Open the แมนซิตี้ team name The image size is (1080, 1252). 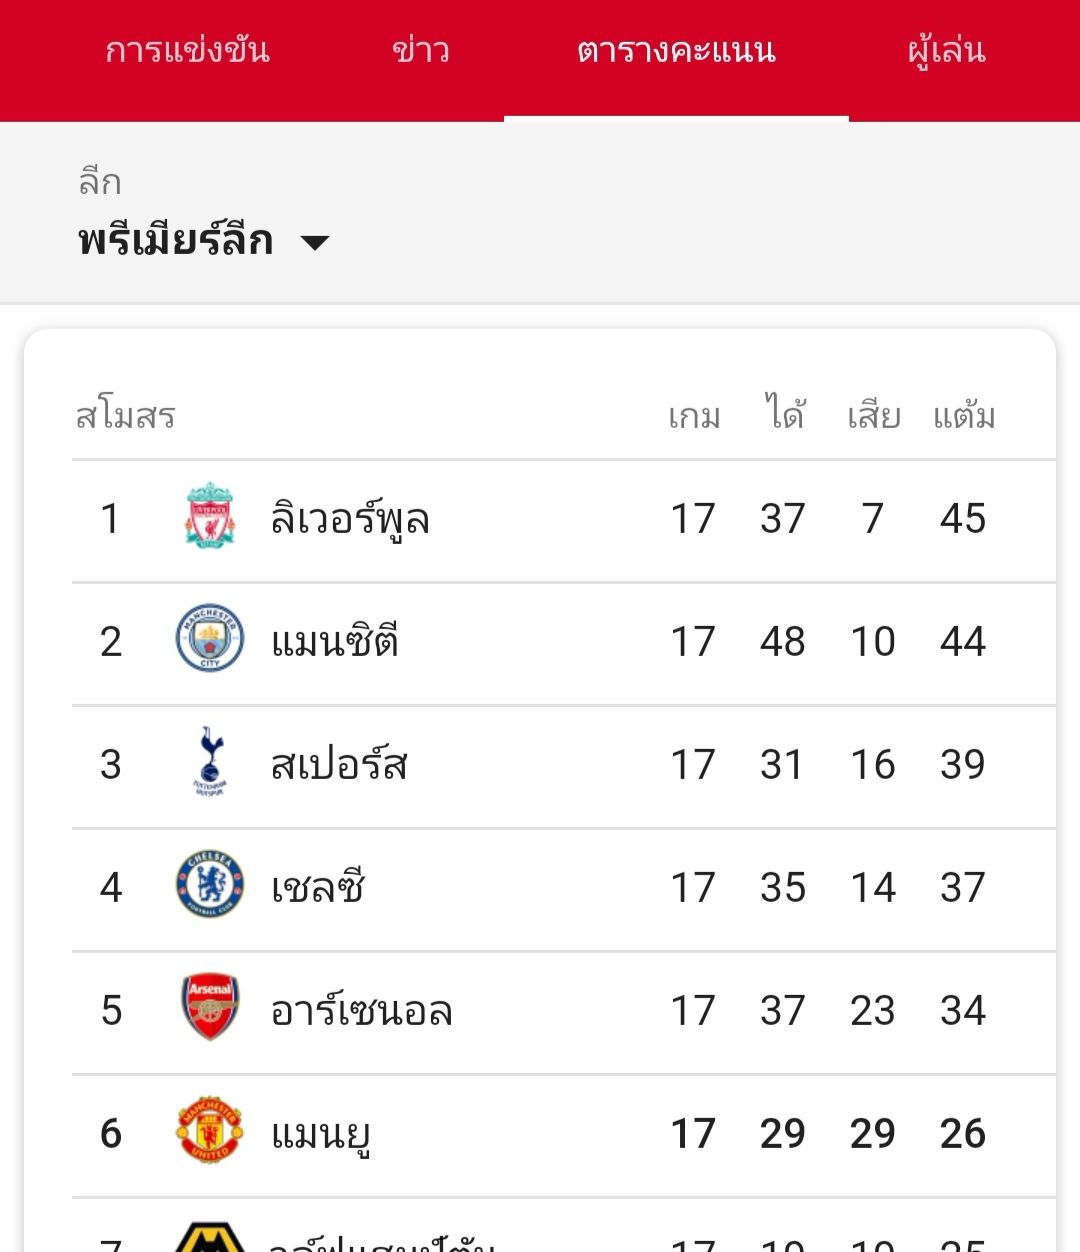pos(335,640)
